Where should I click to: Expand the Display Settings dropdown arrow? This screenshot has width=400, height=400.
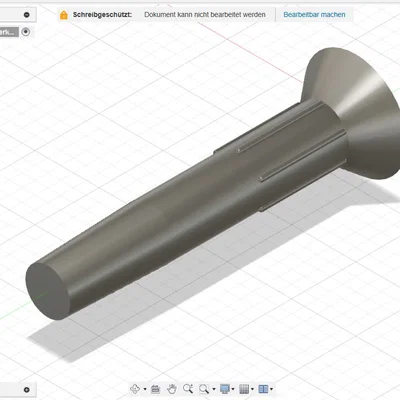233,389
